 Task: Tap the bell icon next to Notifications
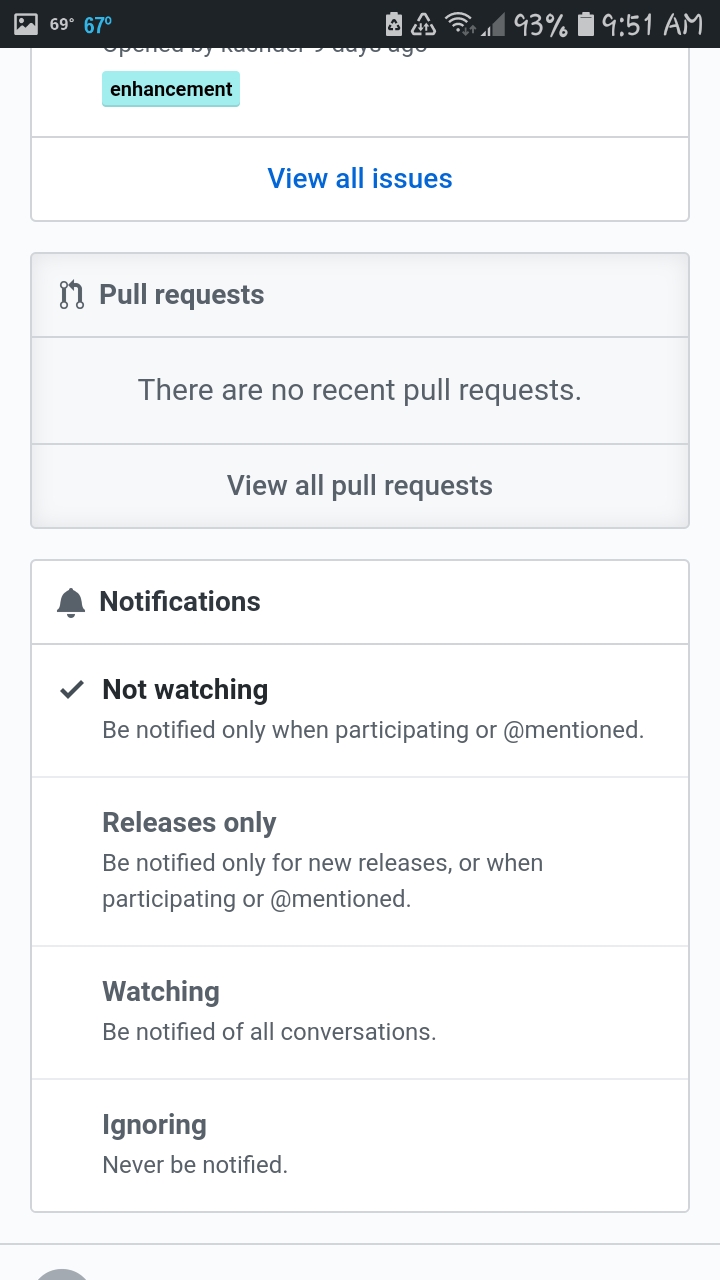click(x=70, y=601)
